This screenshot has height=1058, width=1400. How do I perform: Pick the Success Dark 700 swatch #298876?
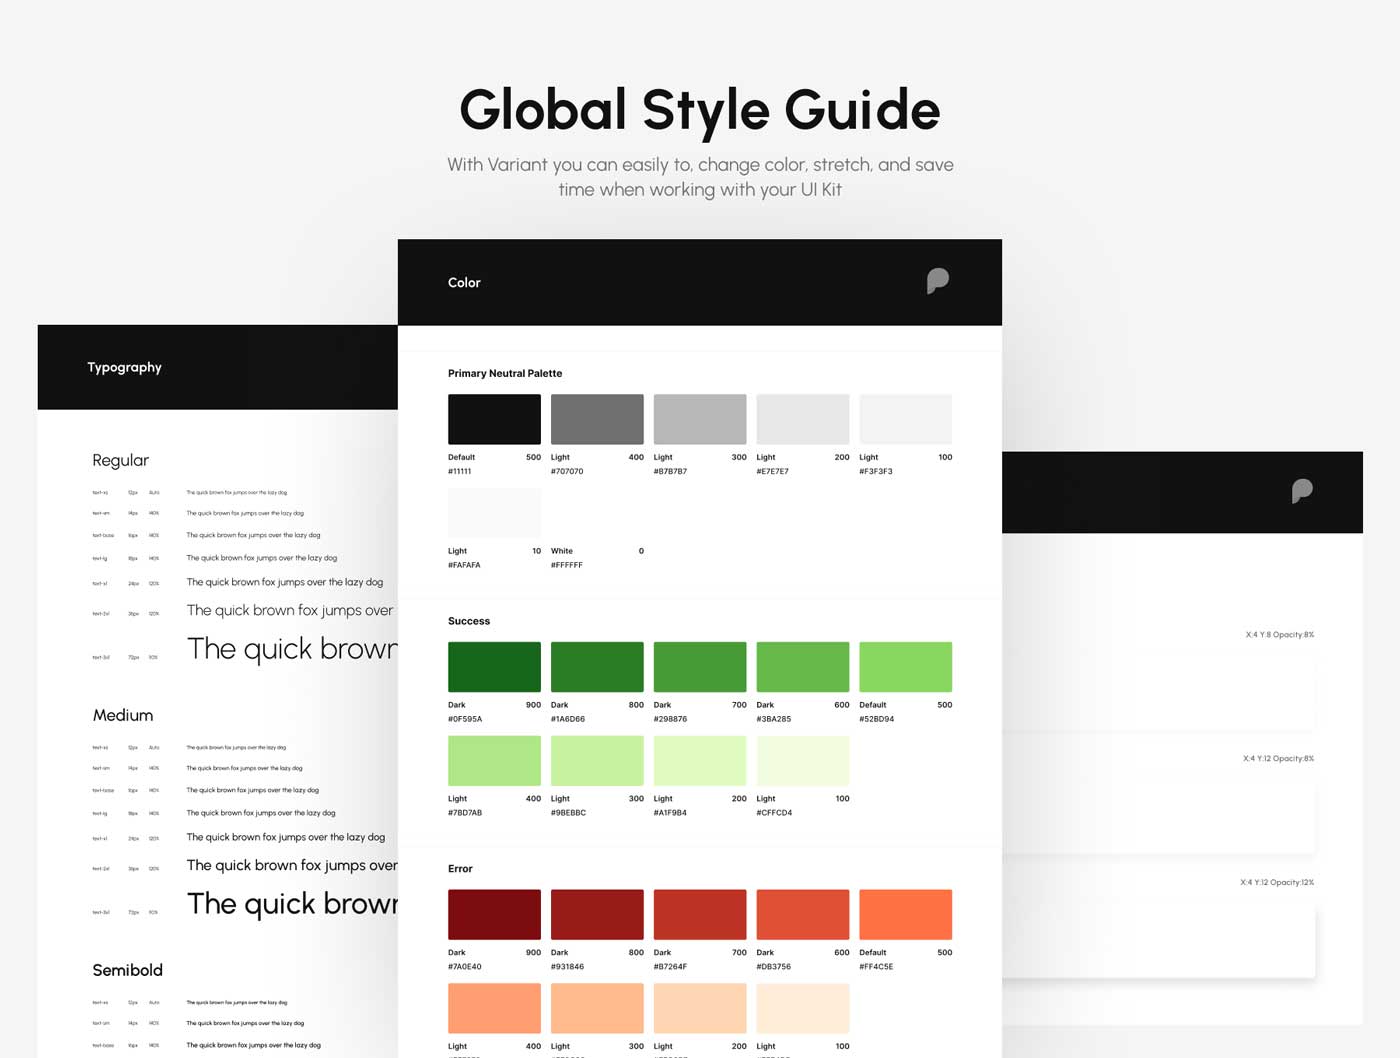coord(700,667)
